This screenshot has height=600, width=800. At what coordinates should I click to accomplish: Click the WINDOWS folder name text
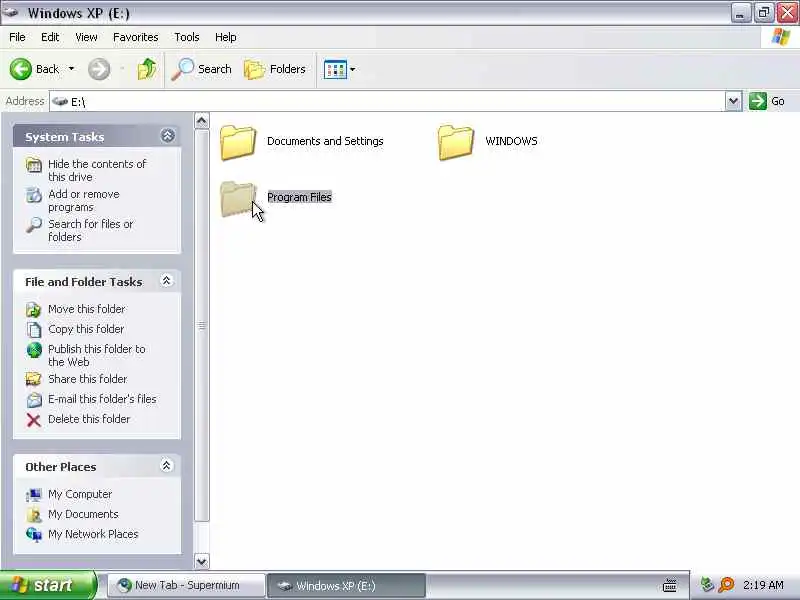click(511, 141)
